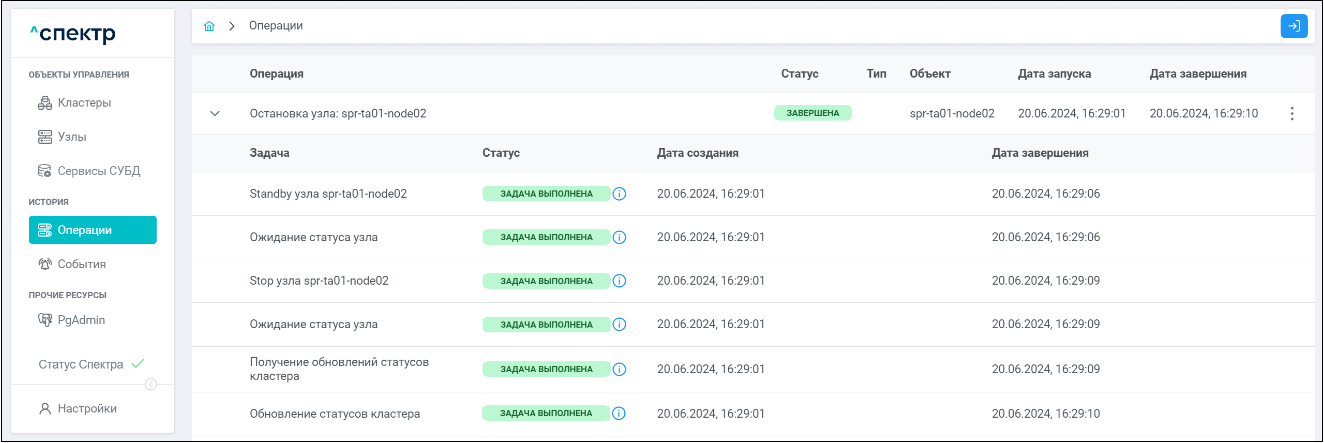Click the logout icon button at top right
This screenshot has height=443, width=1324.
(1294, 26)
